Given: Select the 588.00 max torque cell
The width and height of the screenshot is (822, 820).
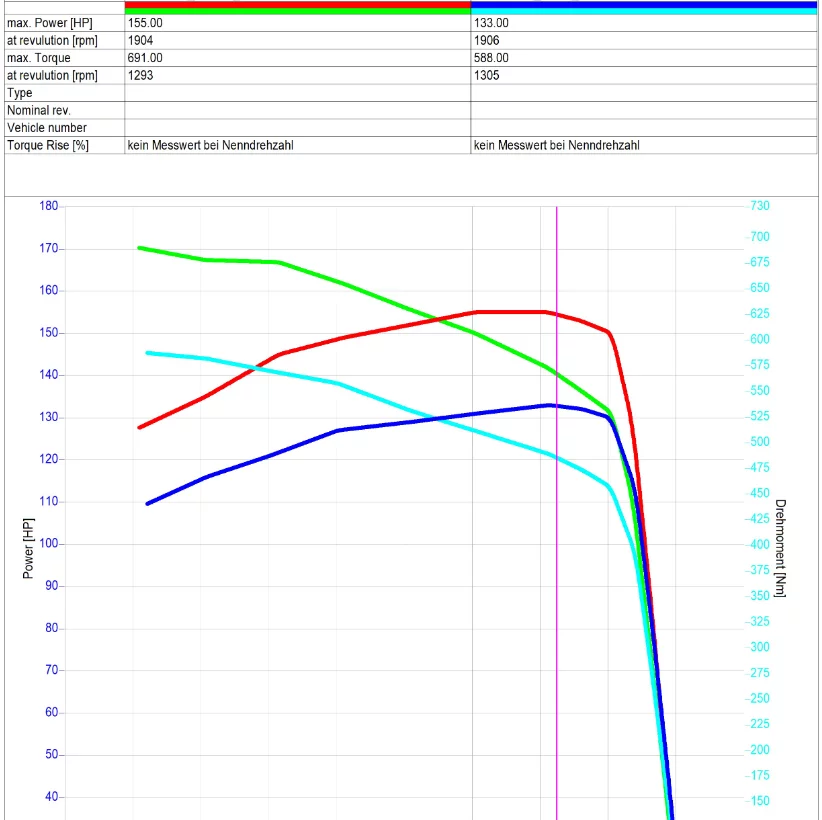Looking at the screenshot, I should tap(643, 58).
